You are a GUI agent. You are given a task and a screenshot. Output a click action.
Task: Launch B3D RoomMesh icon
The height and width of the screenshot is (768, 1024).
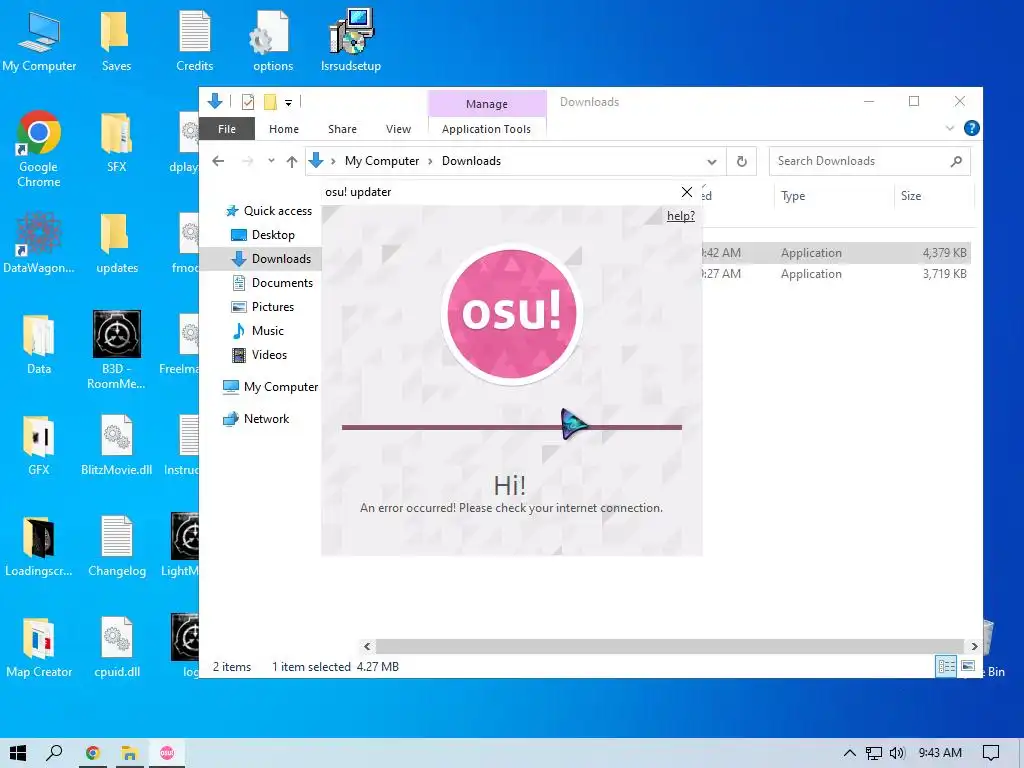116,350
